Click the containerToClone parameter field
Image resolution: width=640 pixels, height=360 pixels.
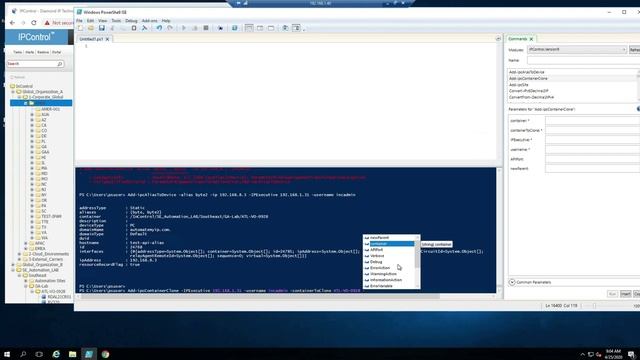click(593, 130)
